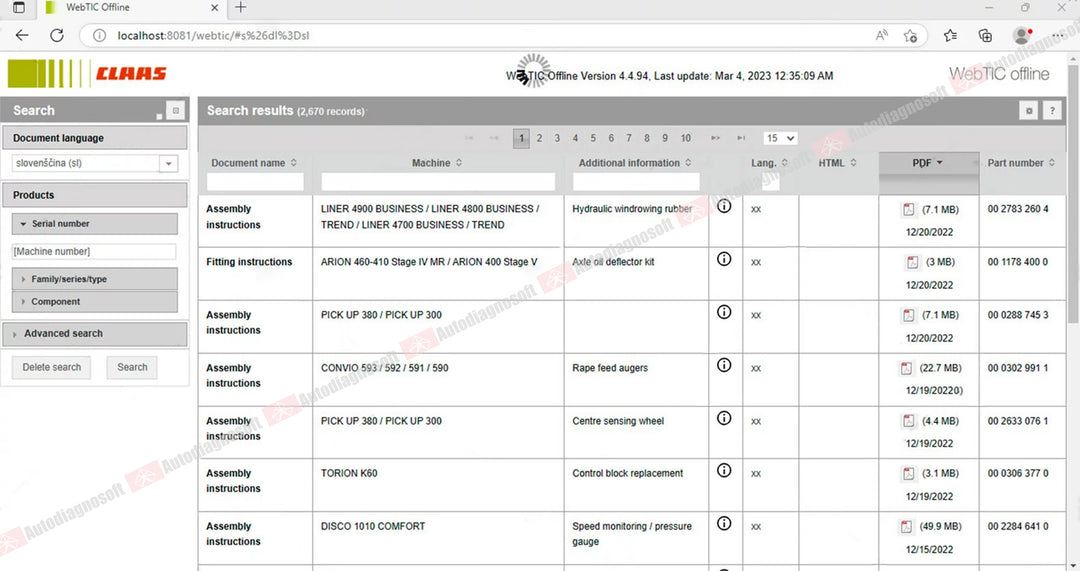1080x571 pixels.
Task: Open help question mark icon in results header
Action: pyautogui.click(x=1052, y=110)
